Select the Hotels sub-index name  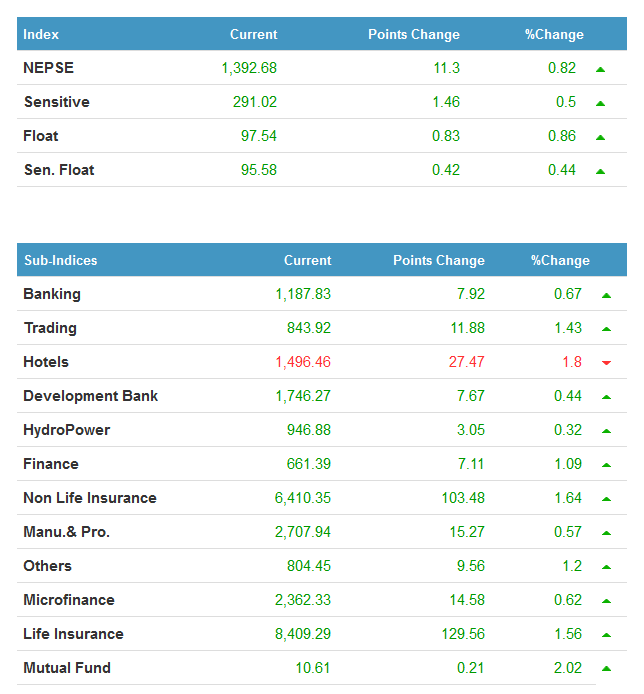(x=46, y=362)
